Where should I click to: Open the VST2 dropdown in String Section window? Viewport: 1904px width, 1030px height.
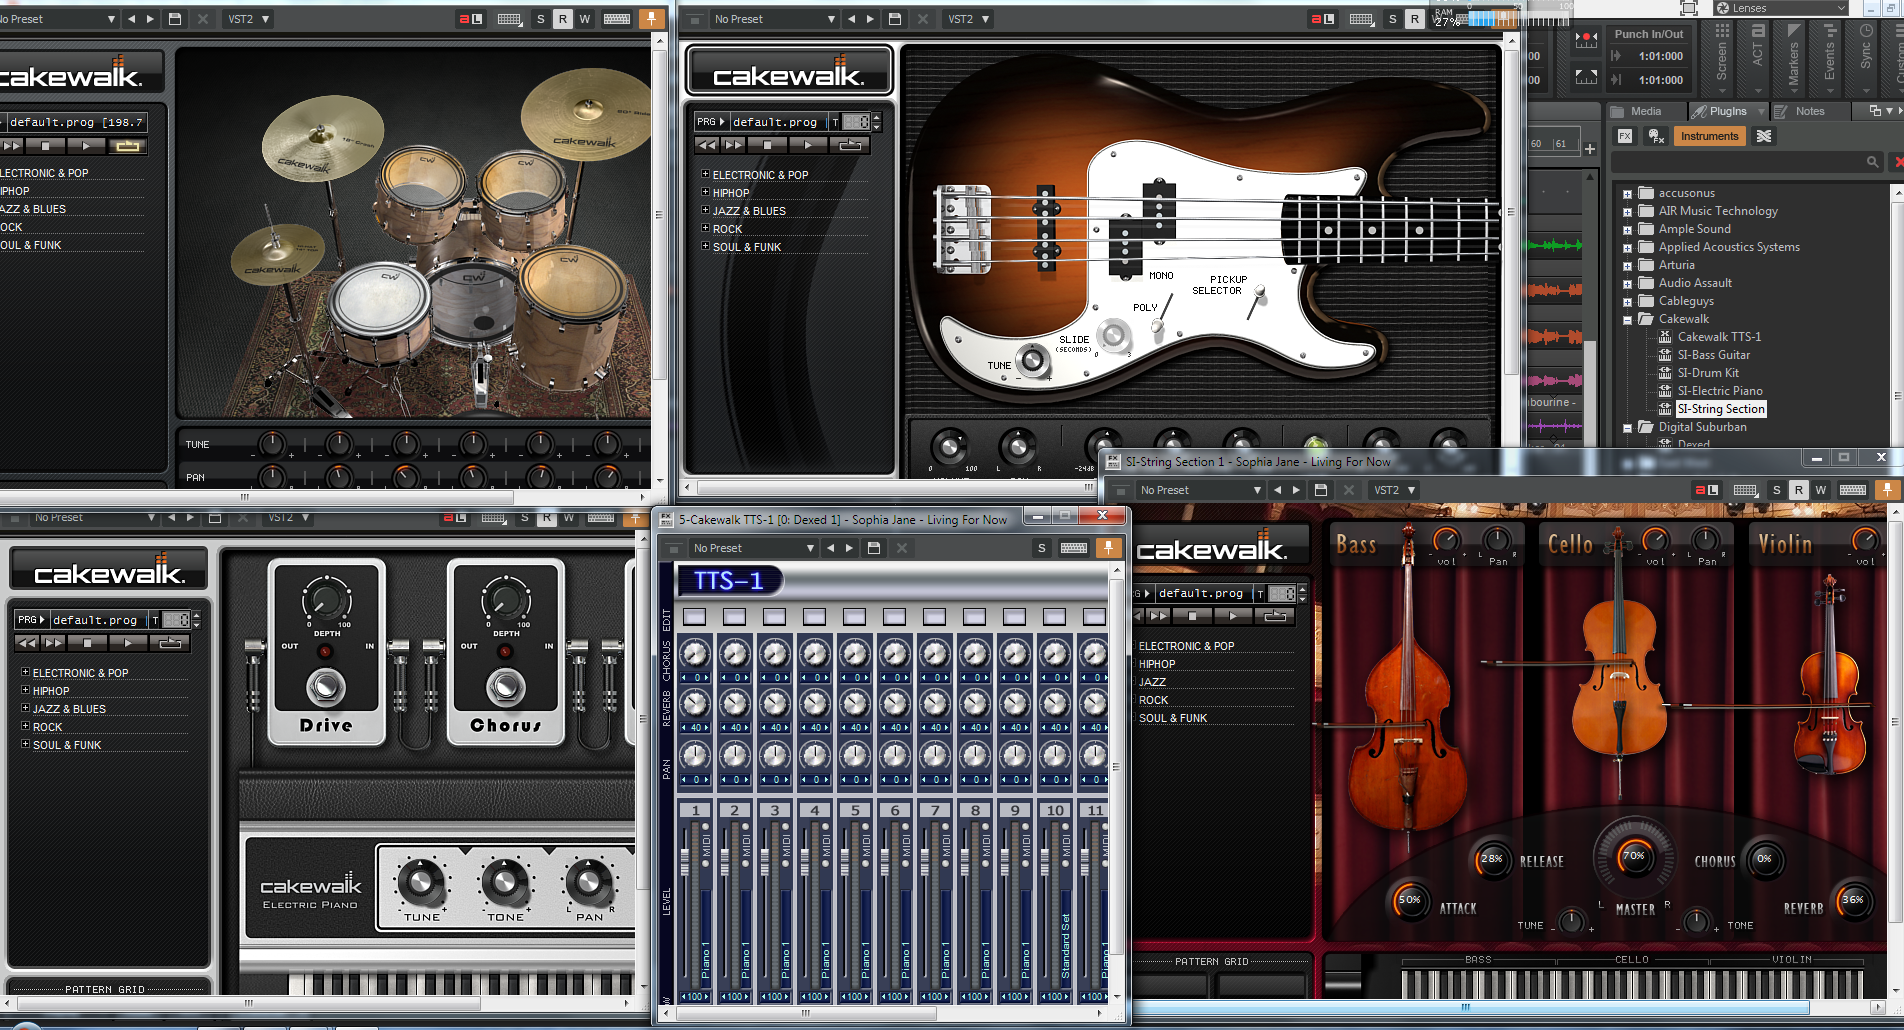pyautogui.click(x=1395, y=490)
